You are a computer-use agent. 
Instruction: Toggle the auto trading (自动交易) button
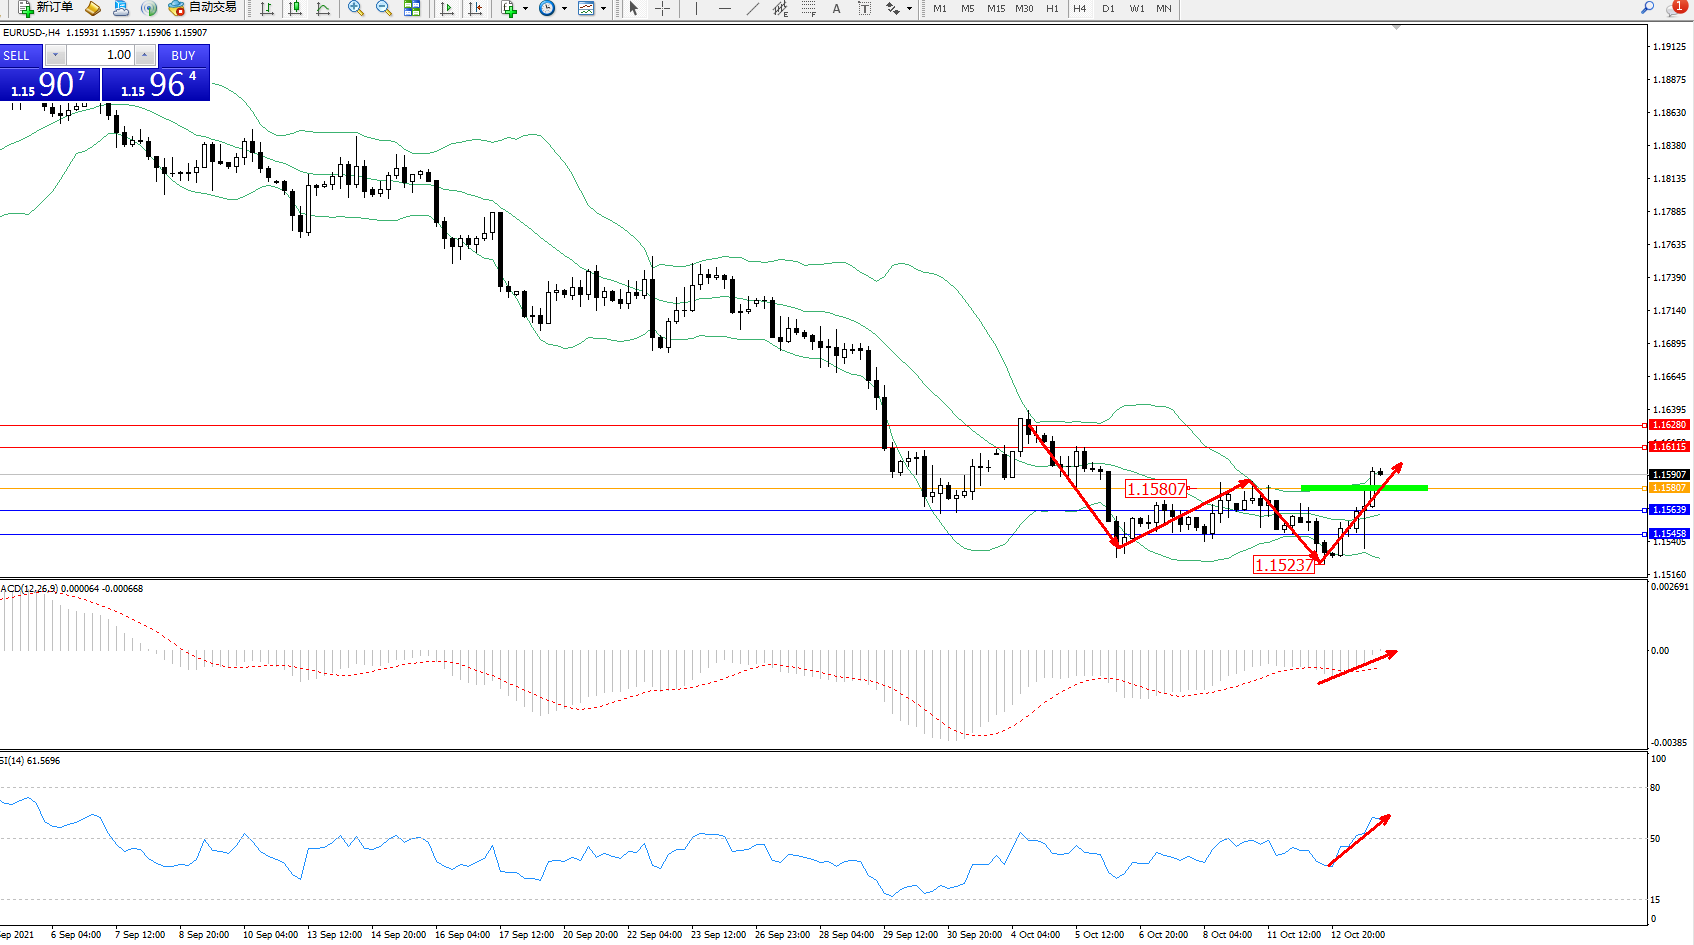click(x=203, y=8)
